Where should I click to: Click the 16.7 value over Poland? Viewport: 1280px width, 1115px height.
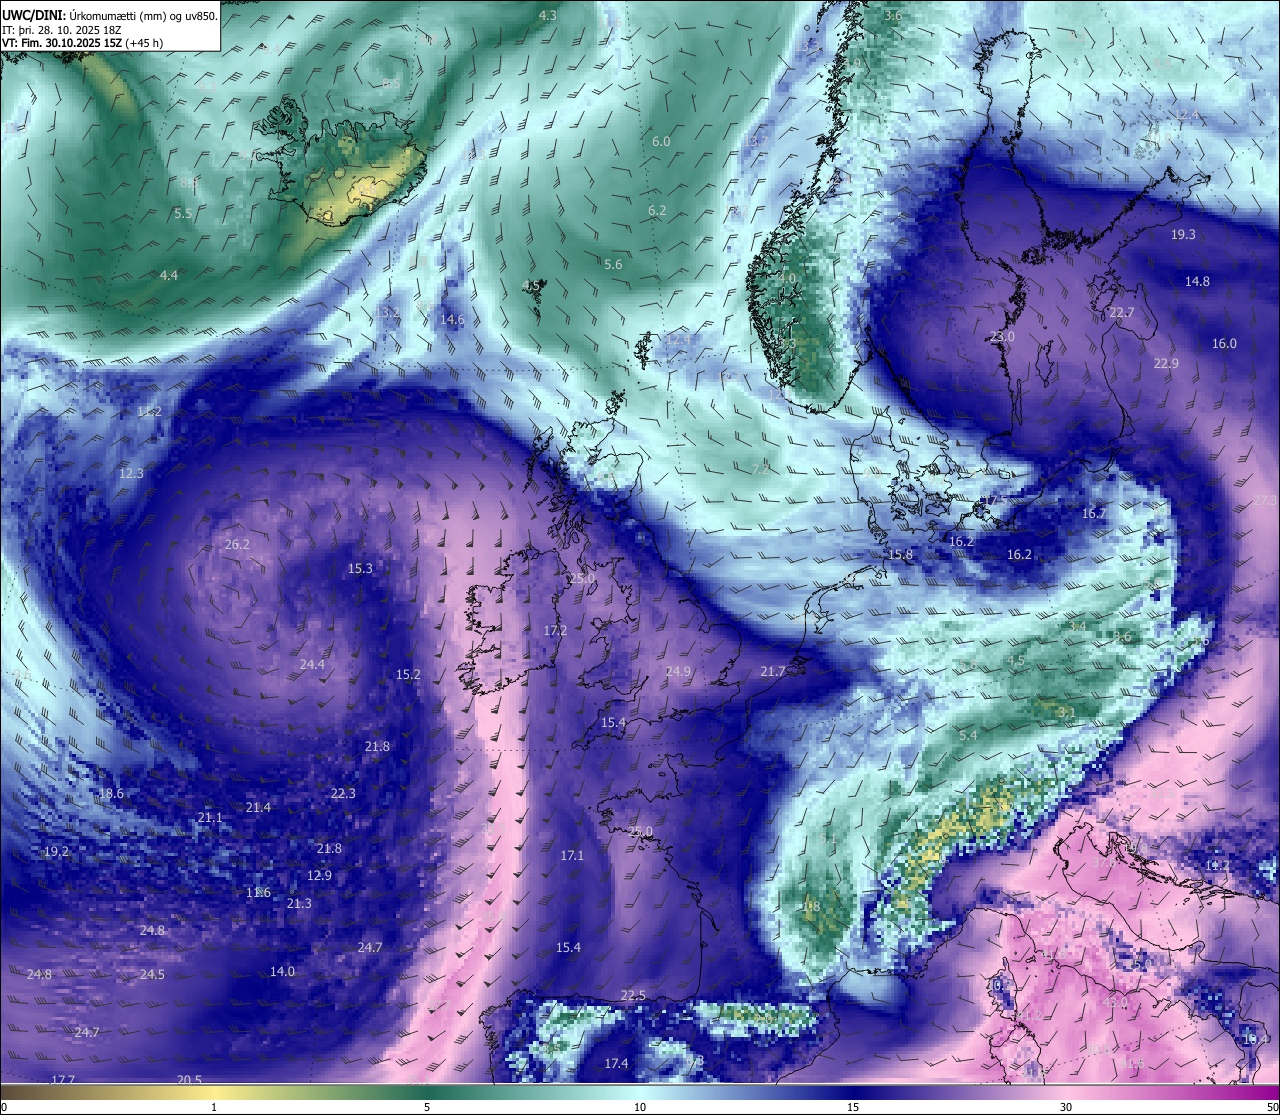coord(1094,514)
